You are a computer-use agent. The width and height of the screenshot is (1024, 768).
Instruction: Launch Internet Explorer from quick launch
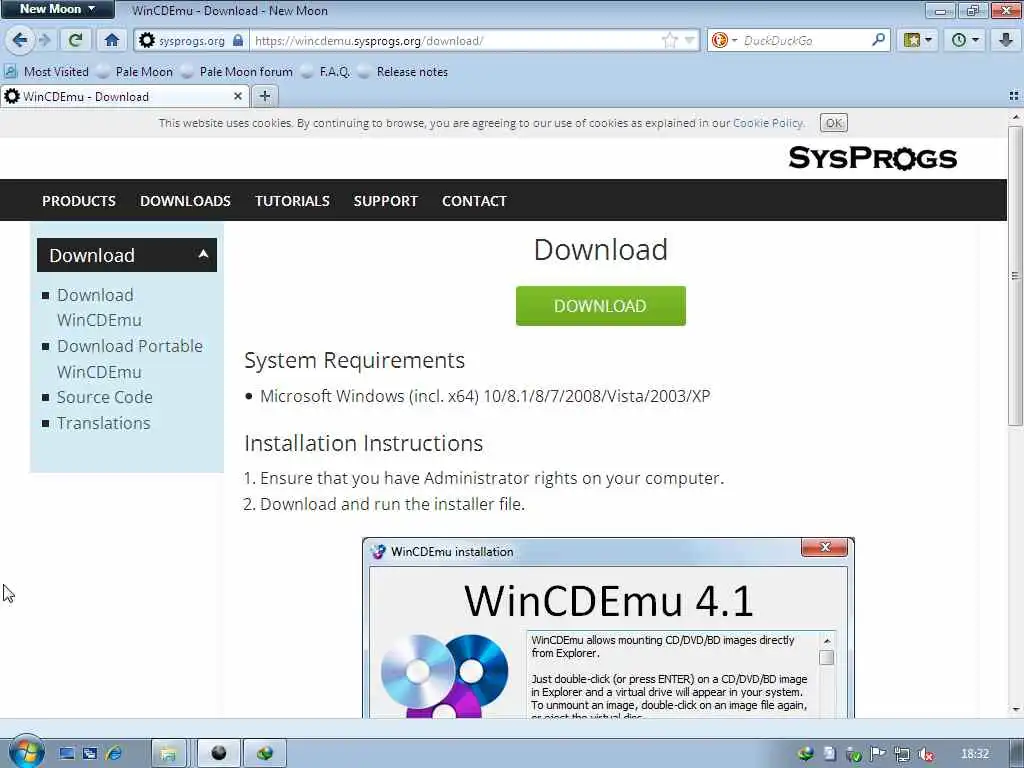click(x=114, y=754)
